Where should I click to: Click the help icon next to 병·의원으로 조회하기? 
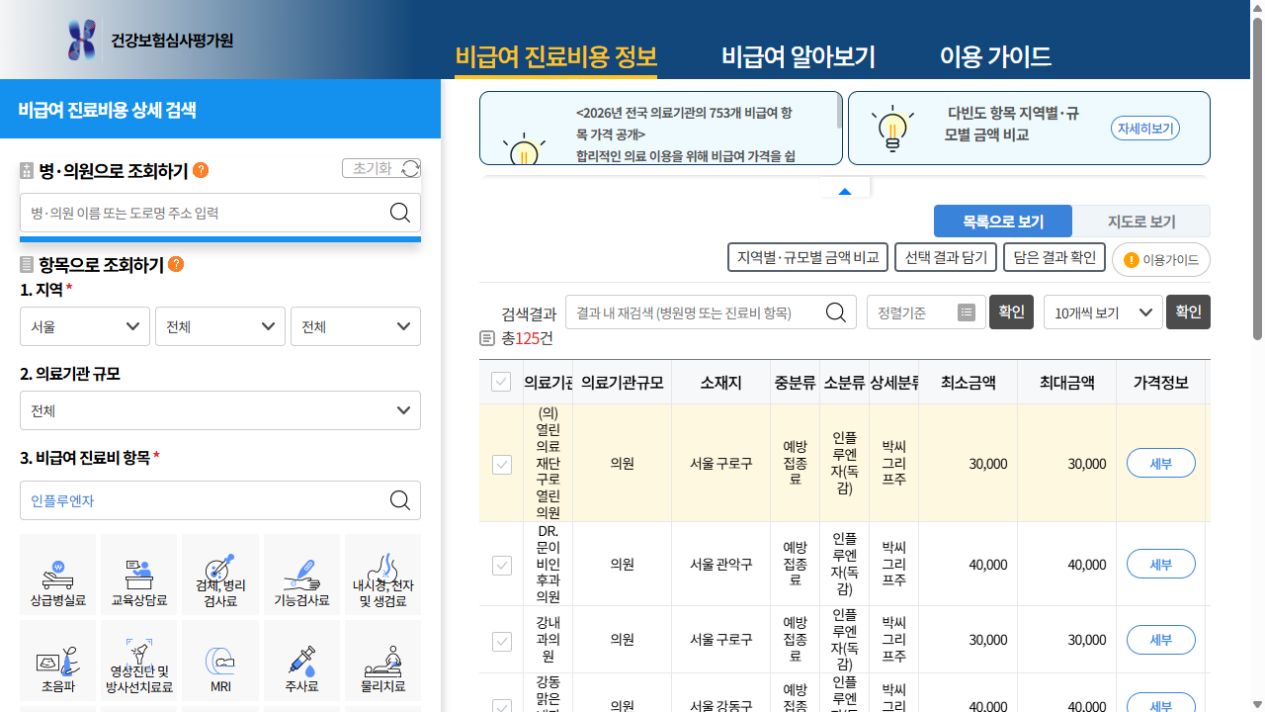201,170
